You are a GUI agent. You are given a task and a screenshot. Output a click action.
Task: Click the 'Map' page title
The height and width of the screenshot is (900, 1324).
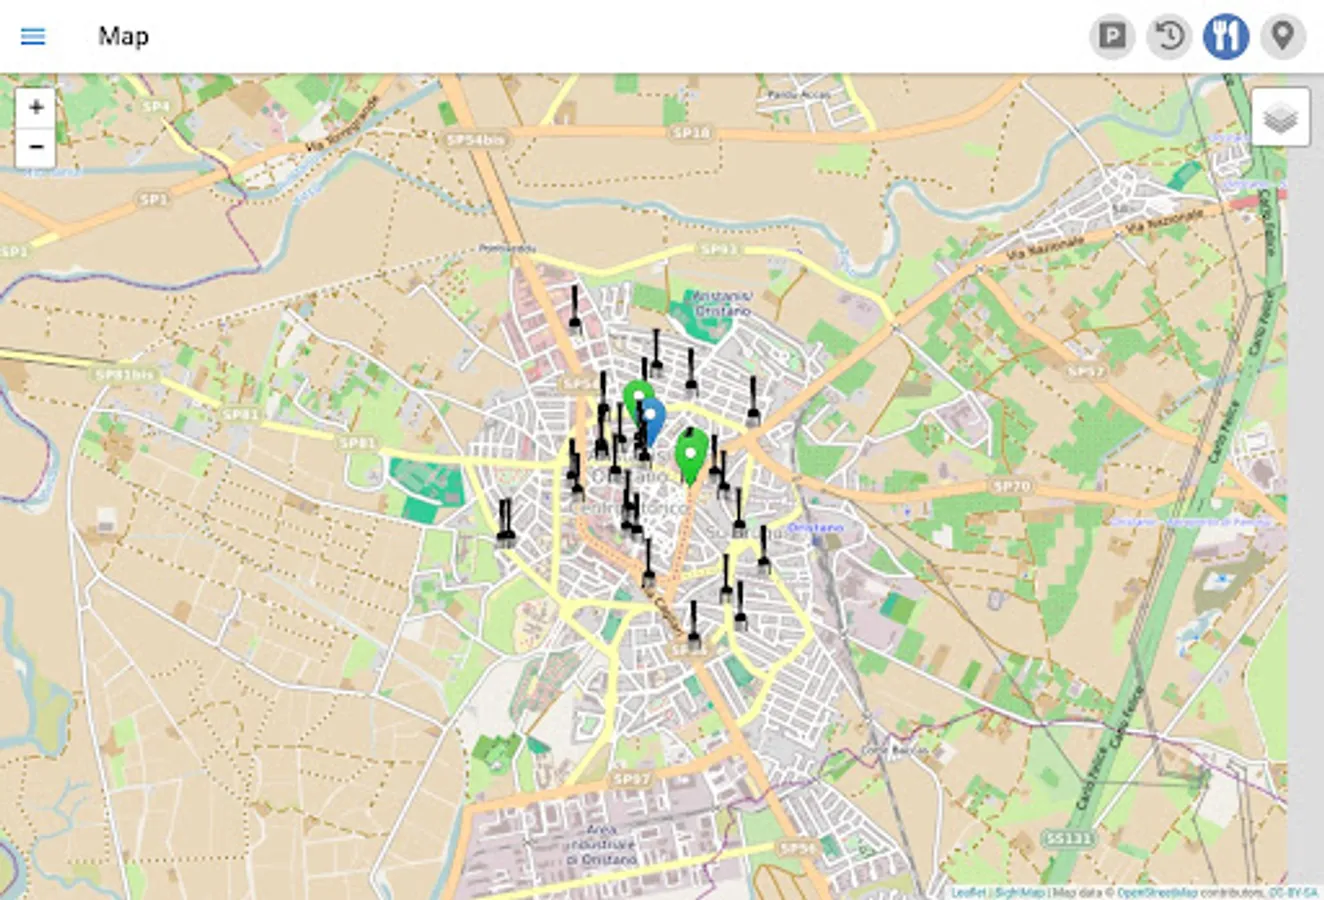click(124, 36)
